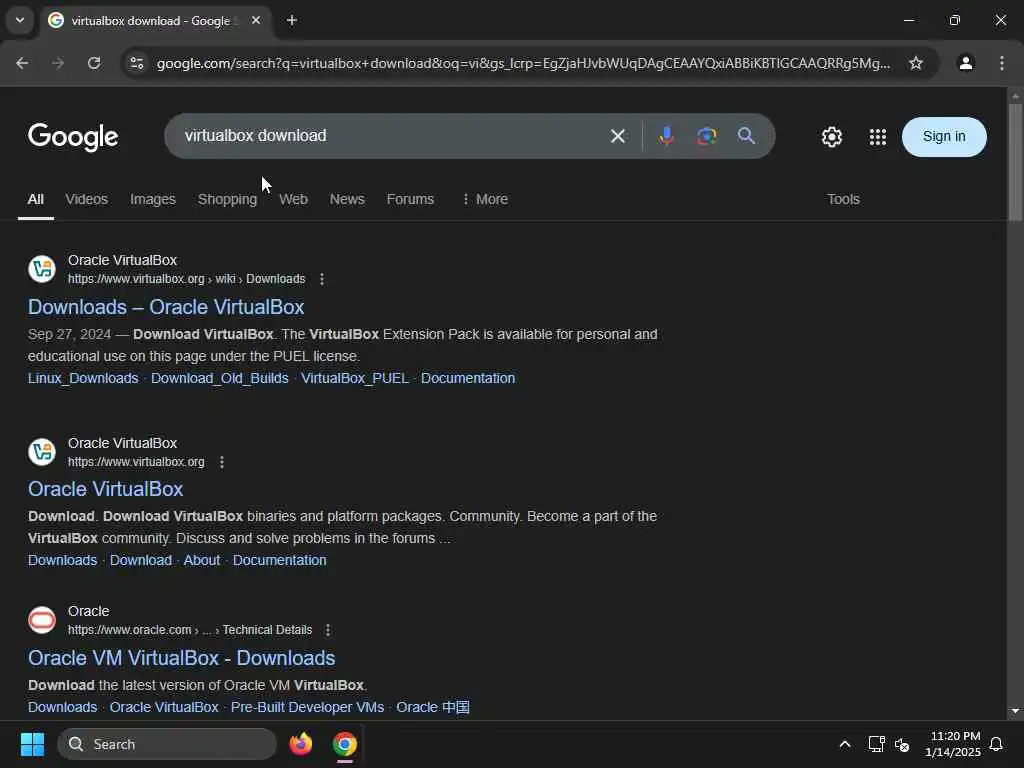Bookmark this page with the star icon
Image resolution: width=1024 pixels, height=768 pixels.
click(916, 63)
